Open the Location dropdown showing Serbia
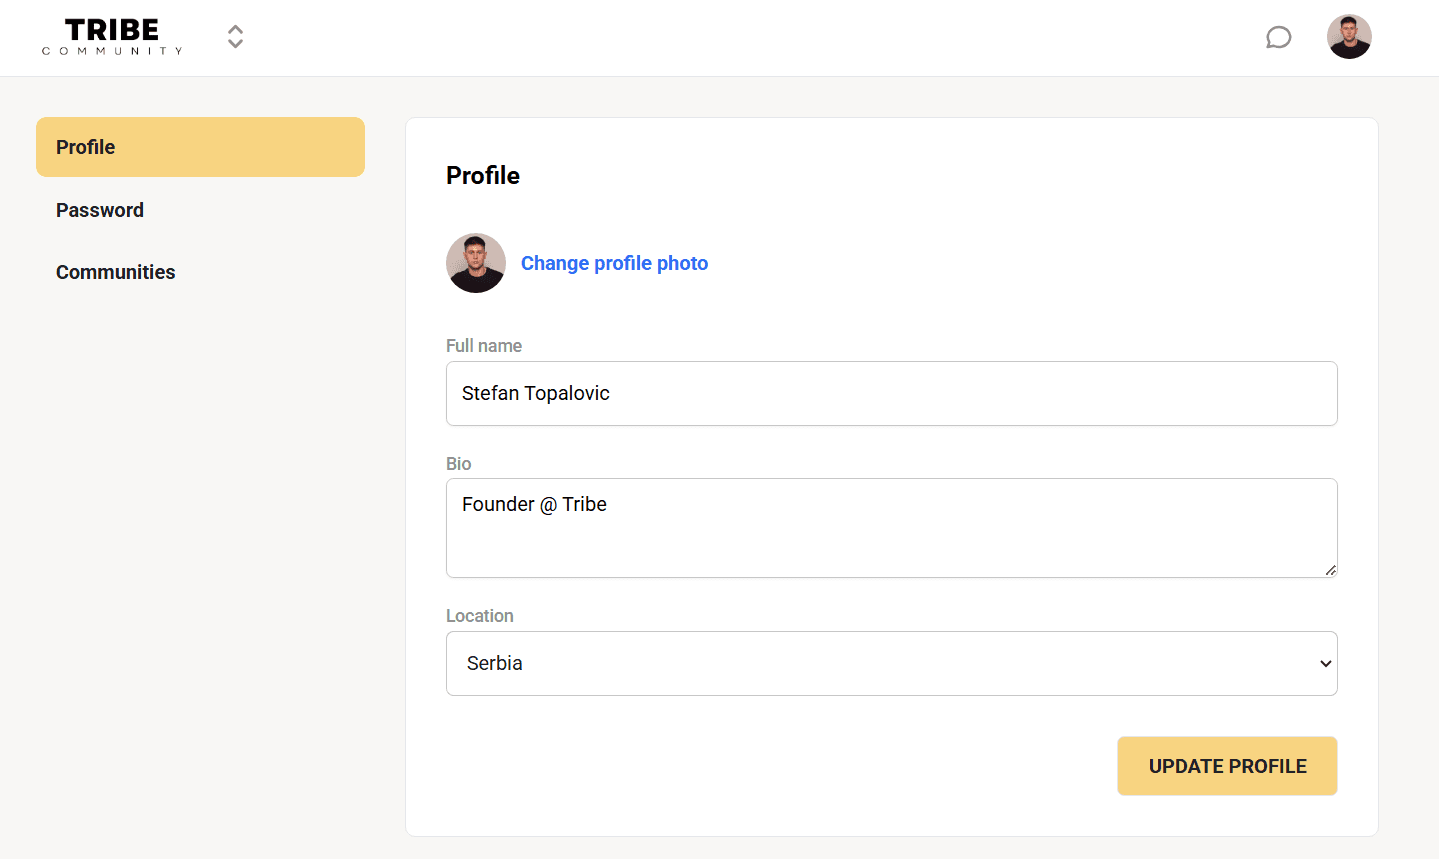The height and width of the screenshot is (859, 1439). point(891,663)
